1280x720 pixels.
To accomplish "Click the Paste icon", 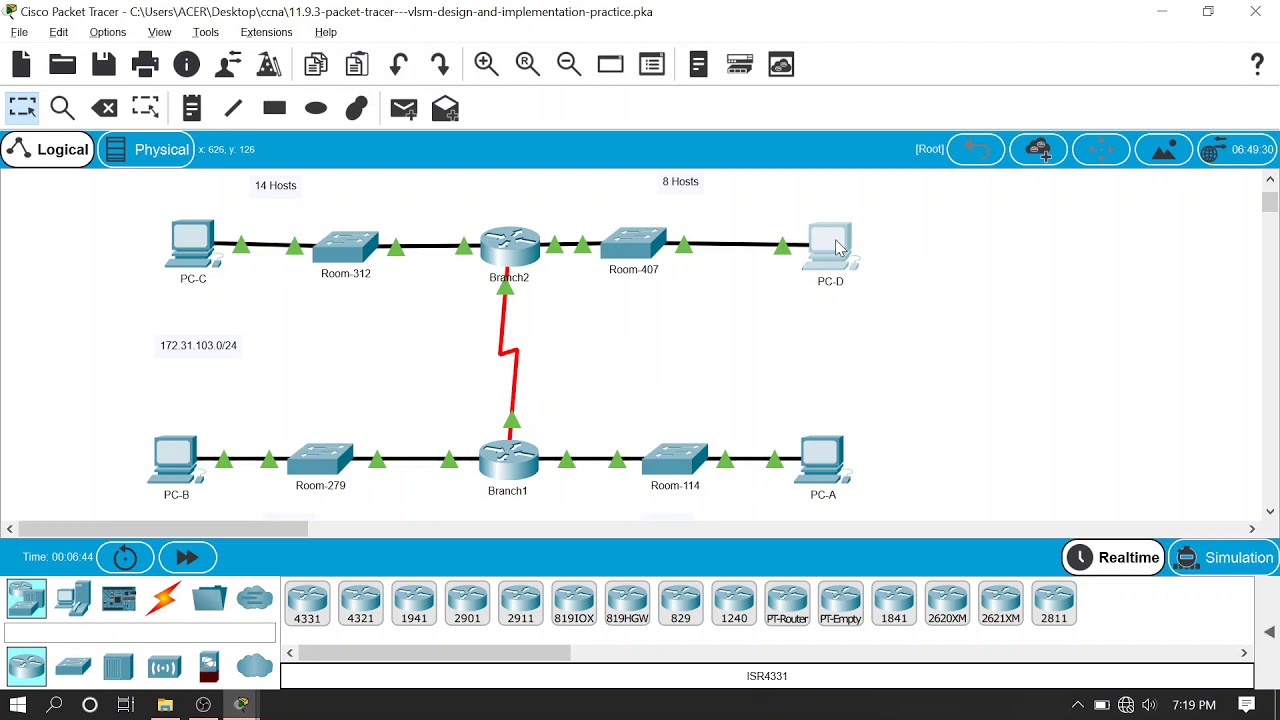I will (357, 65).
